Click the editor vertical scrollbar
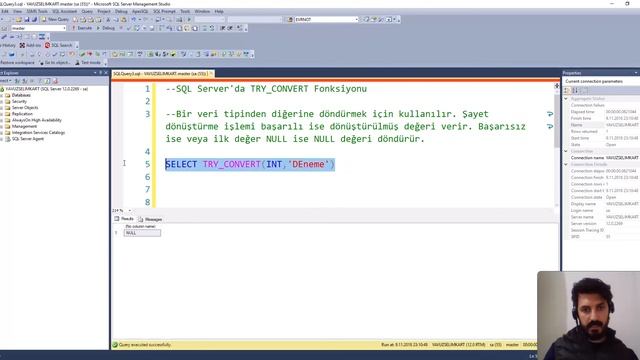This screenshot has height=360, width=640. [557, 122]
